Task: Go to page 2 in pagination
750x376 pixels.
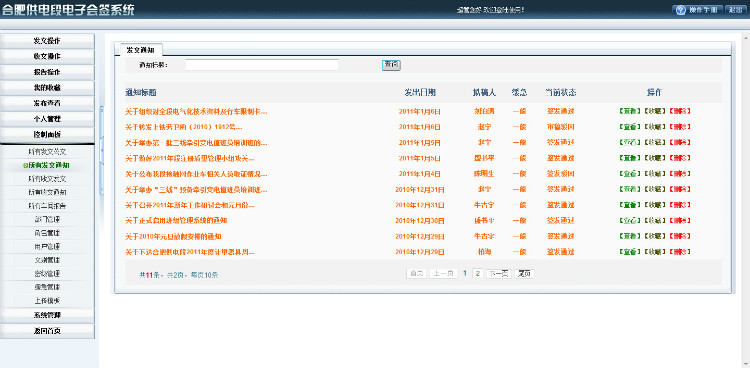Action: (x=477, y=274)
